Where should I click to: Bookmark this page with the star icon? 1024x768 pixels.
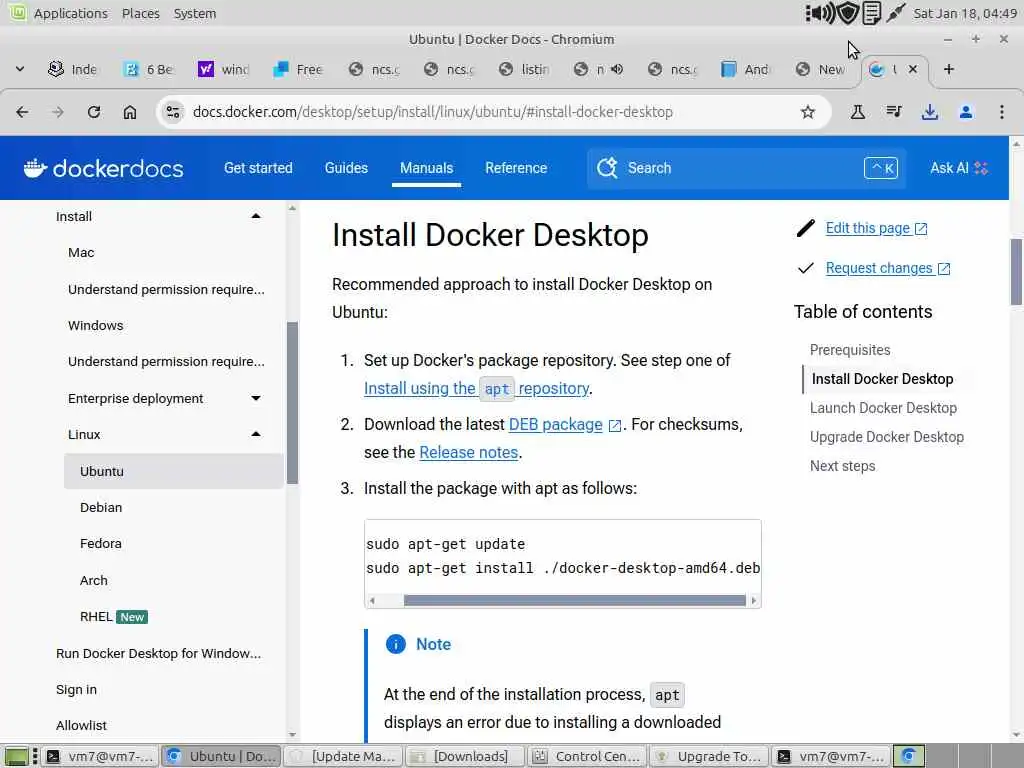808,112
